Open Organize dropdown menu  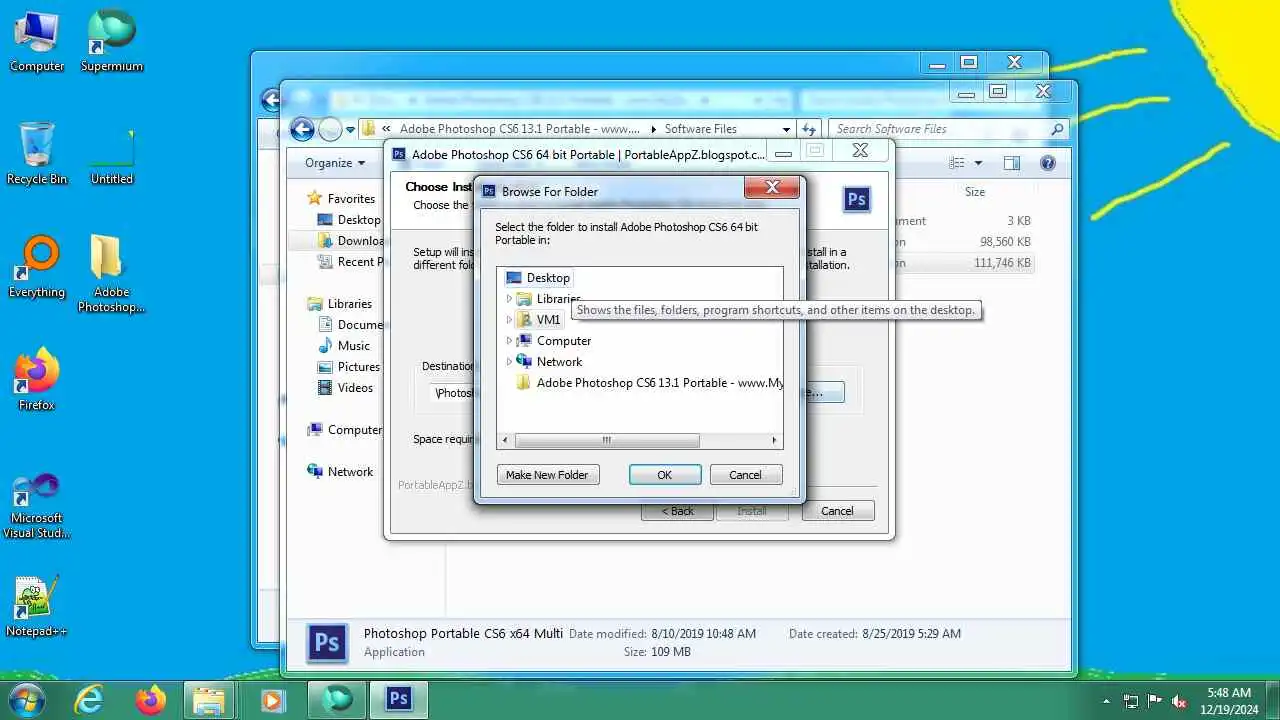[335, 163]
